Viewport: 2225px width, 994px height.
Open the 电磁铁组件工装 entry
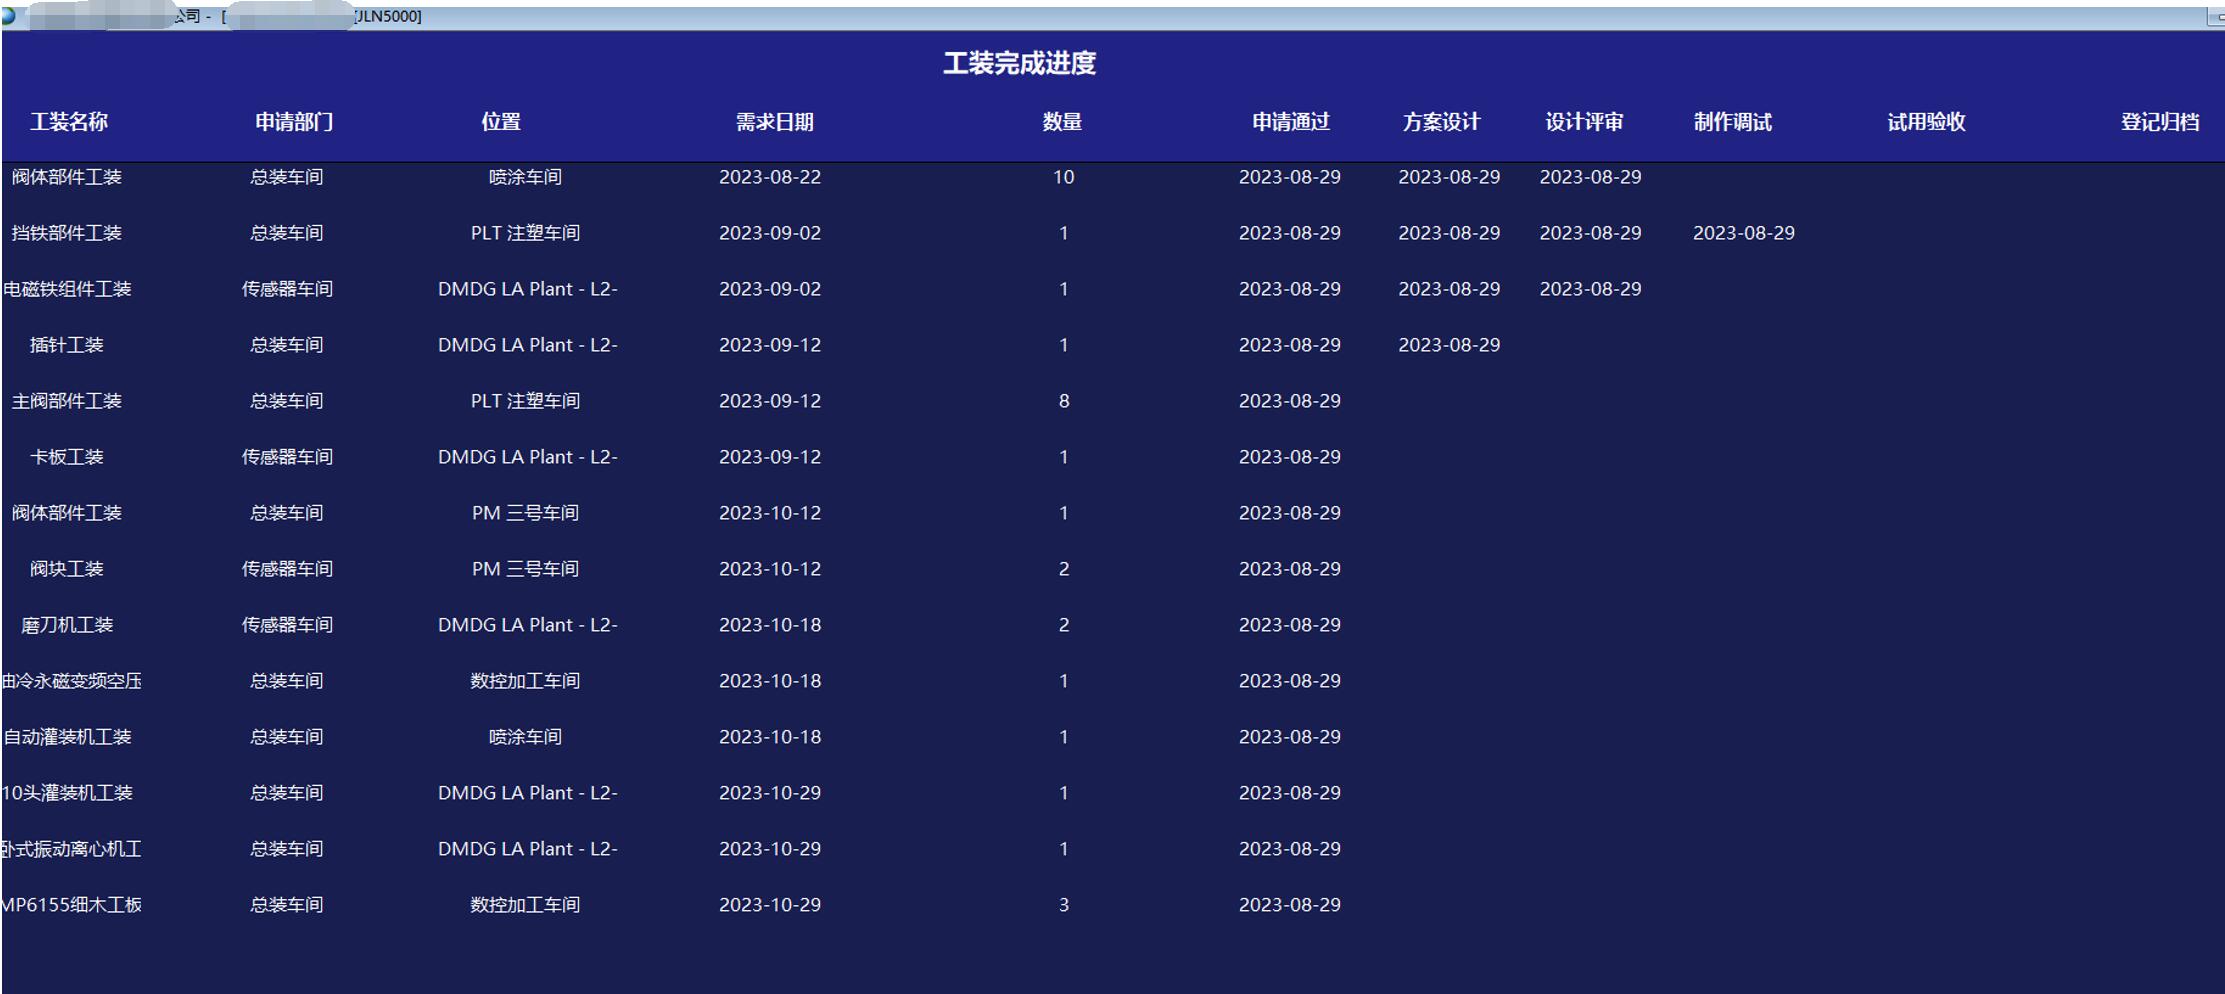[x=67, y=289]
